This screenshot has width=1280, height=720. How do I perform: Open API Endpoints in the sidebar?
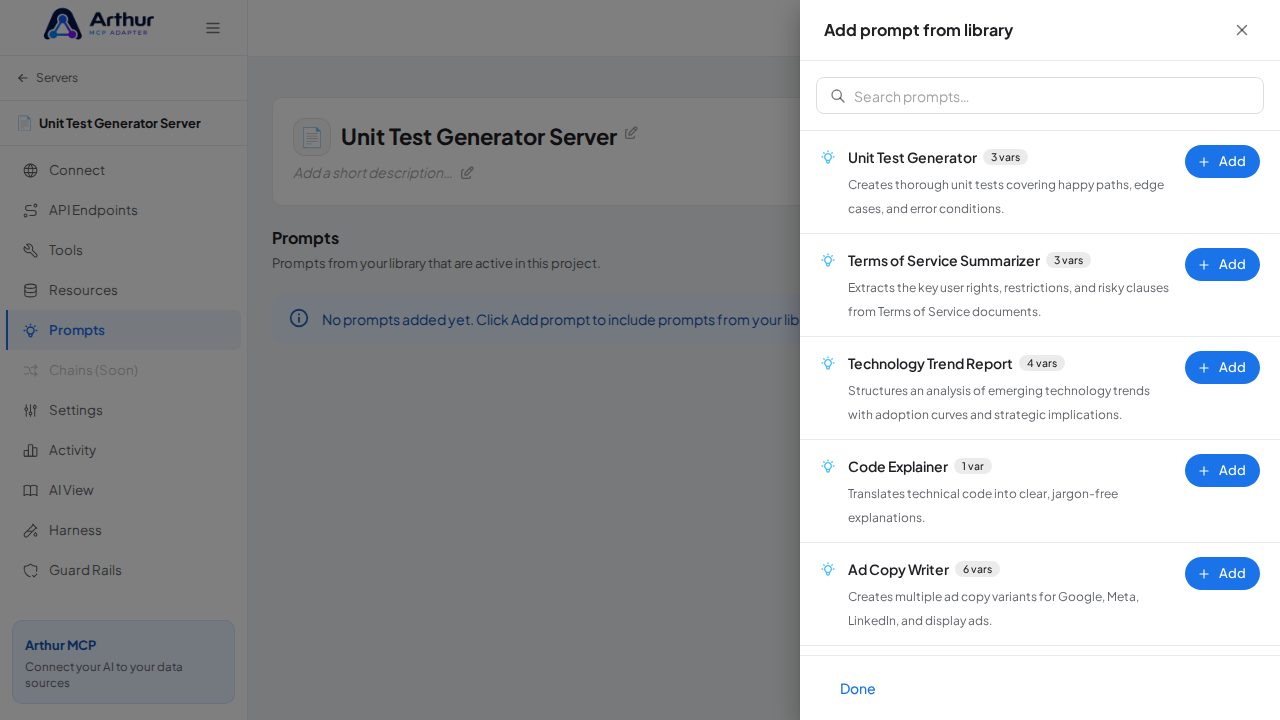[123, 210]
